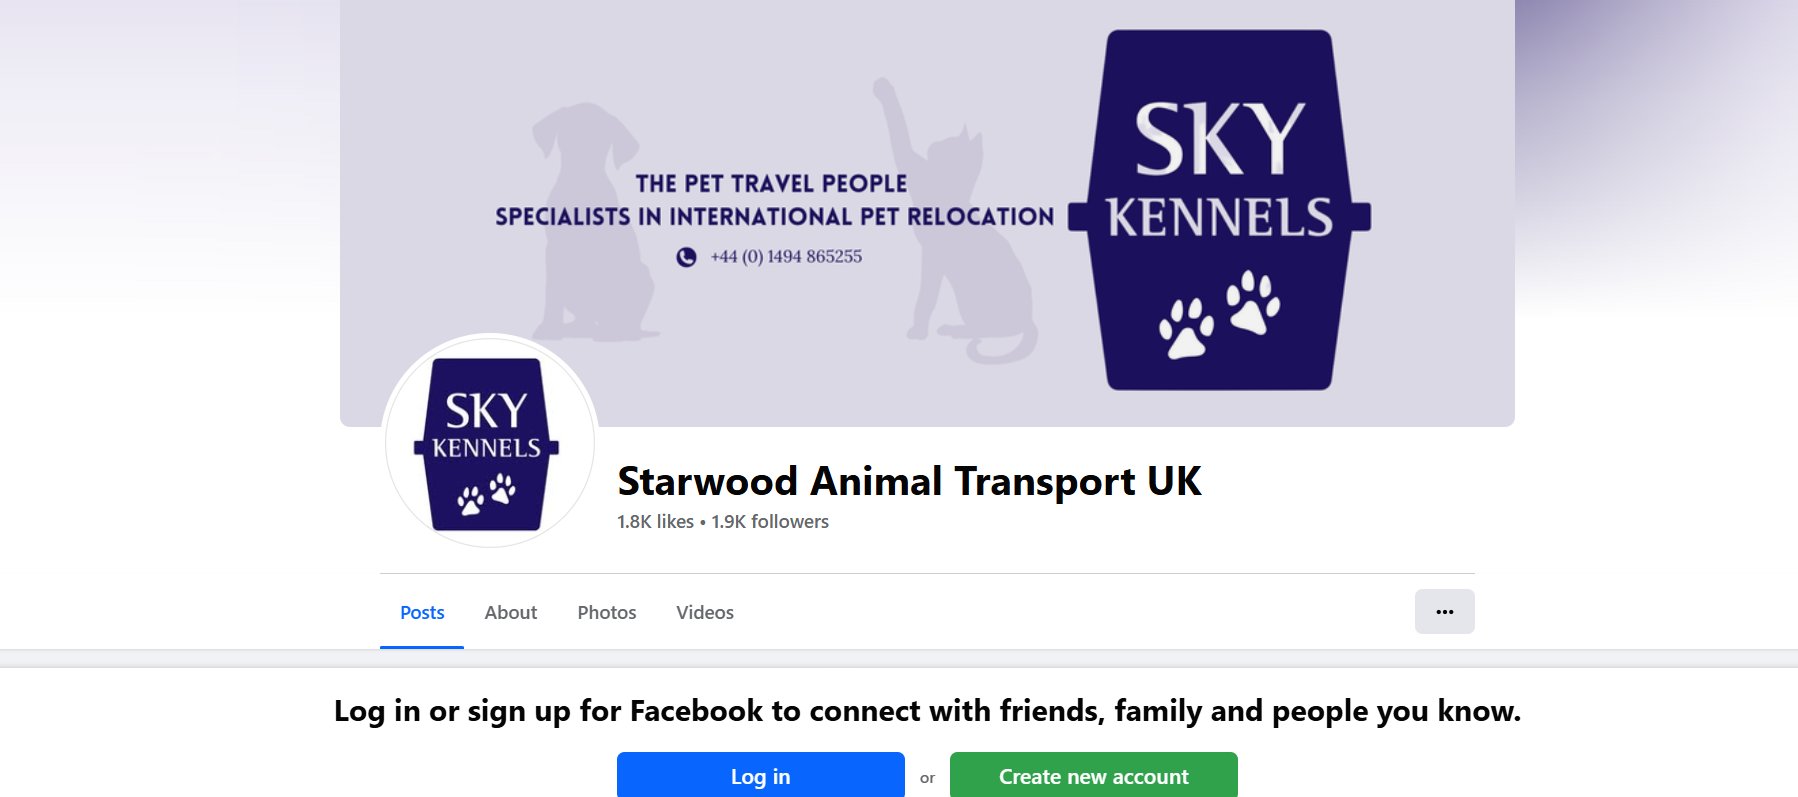This screenshot has height=797, width=1798.
Task: Click Starwood Animal Transport UK page title
Action: [909, 481]
